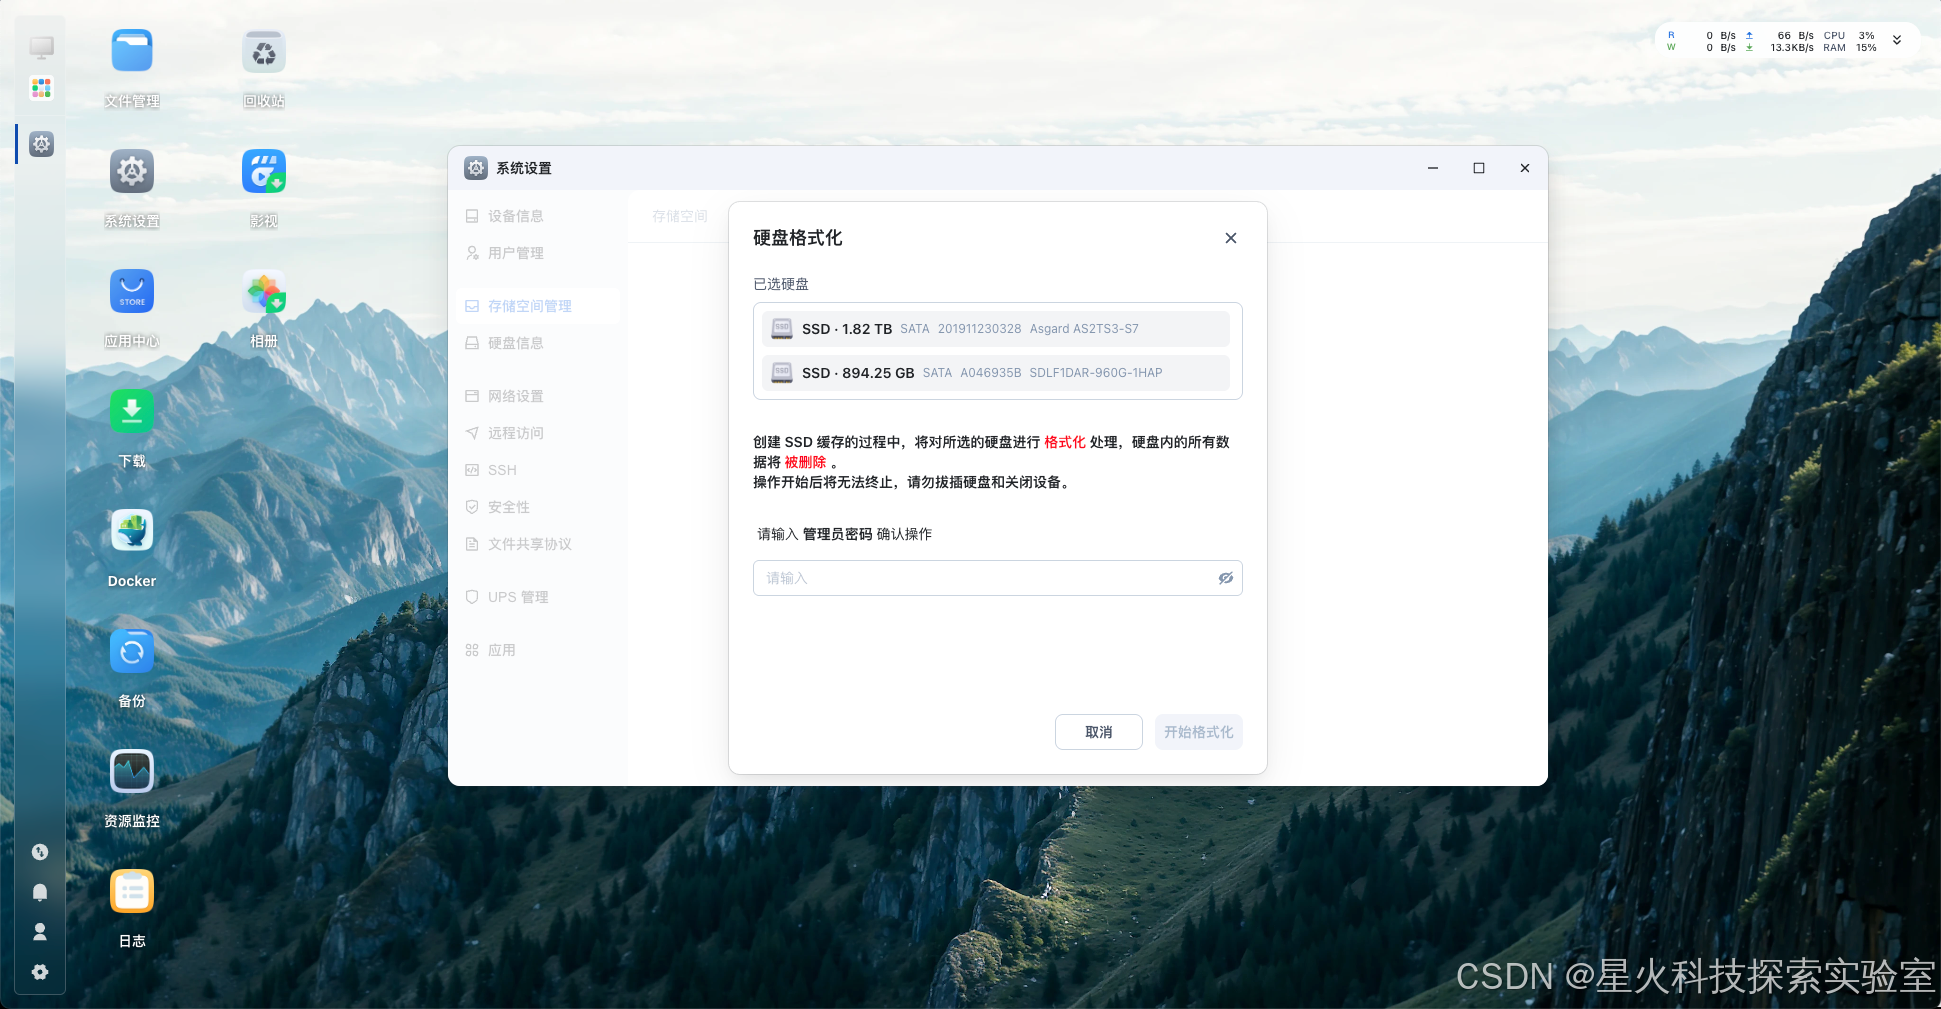Launch the Docker desktop icon
This screenshot has height=1009, width=1941.
(132, 532)
